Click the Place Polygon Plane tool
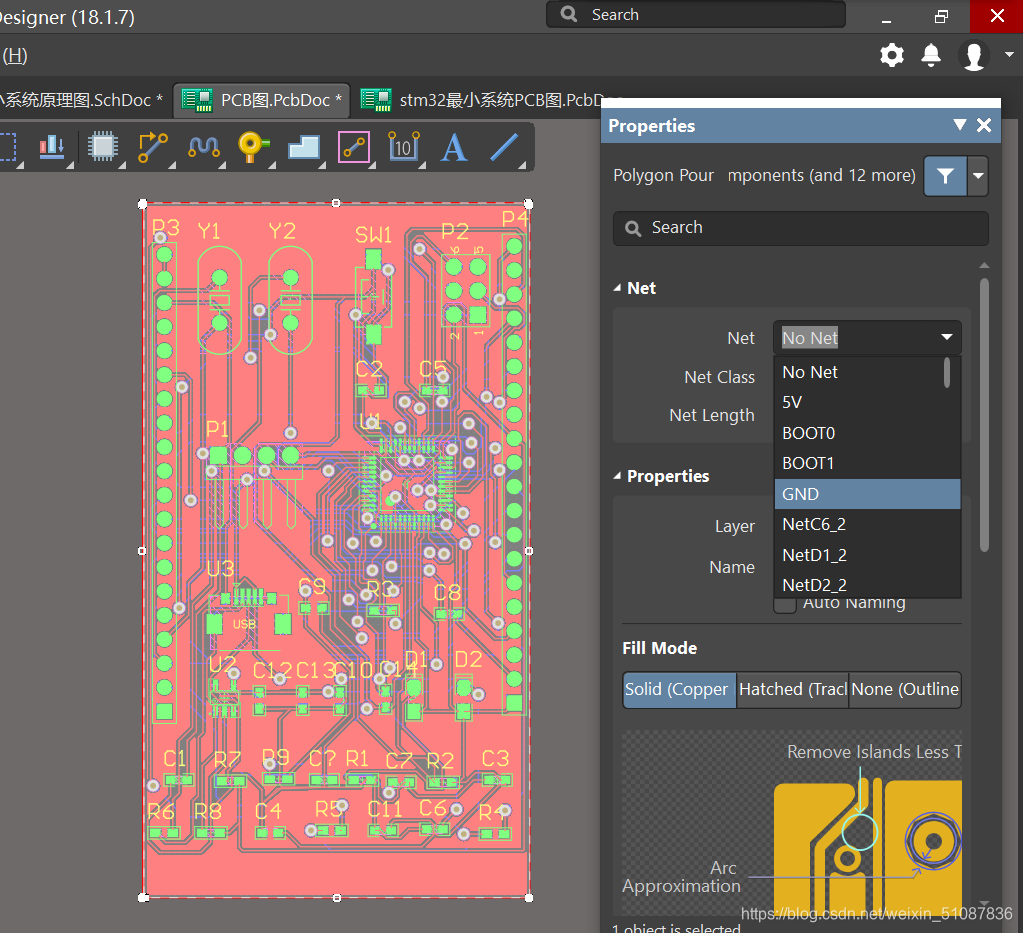 (x=303, y=147)
